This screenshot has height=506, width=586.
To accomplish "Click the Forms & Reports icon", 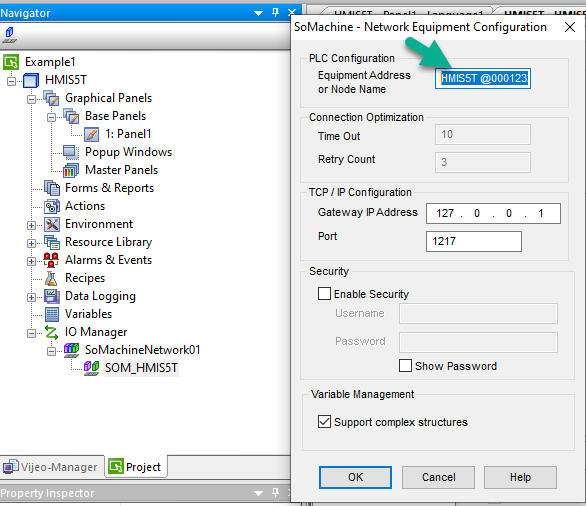I will pyautogui.click(x=52, y=188).
